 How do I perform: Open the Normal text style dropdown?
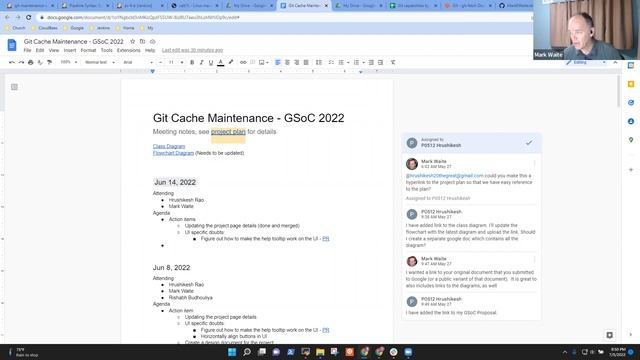[x=100, y=62]
